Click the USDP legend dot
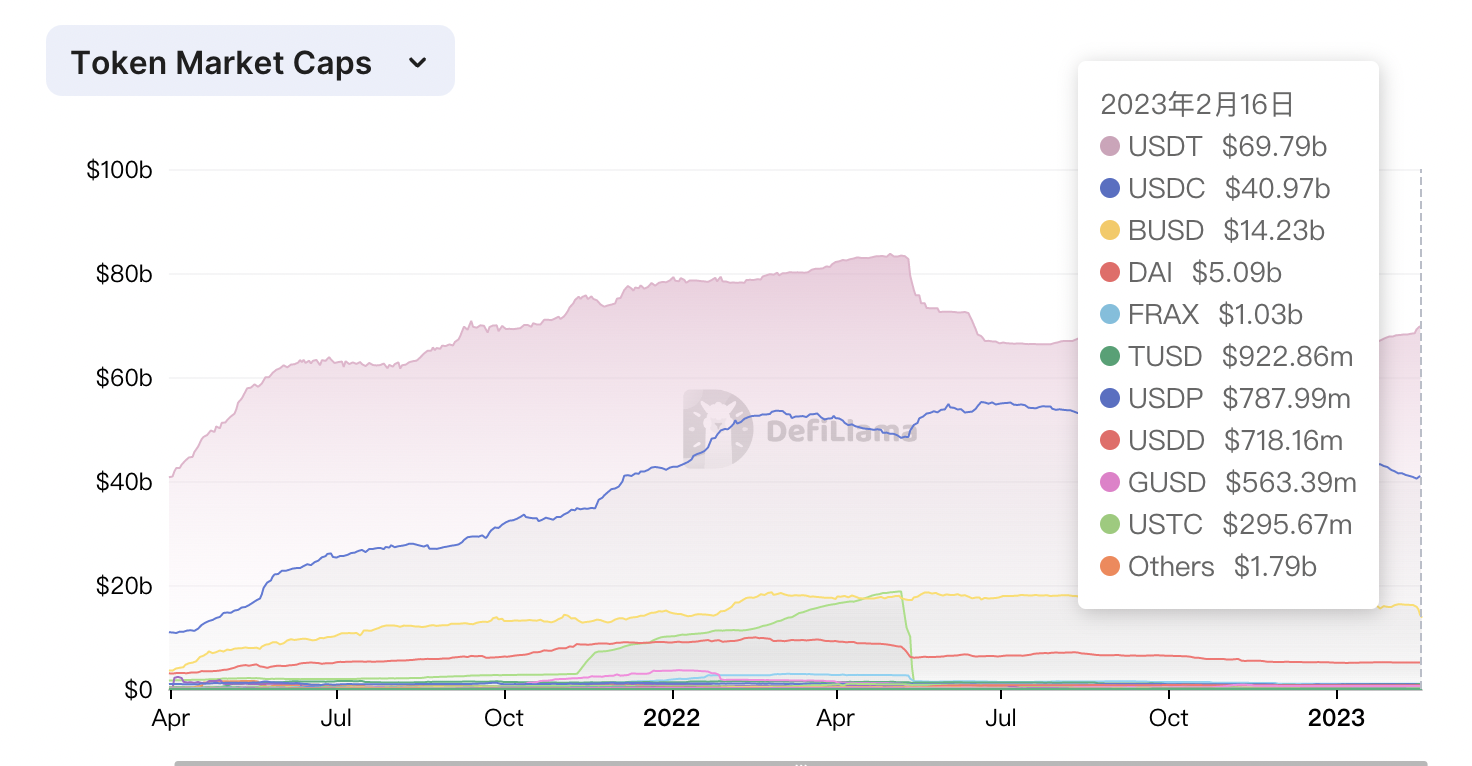 point(1109,399)
